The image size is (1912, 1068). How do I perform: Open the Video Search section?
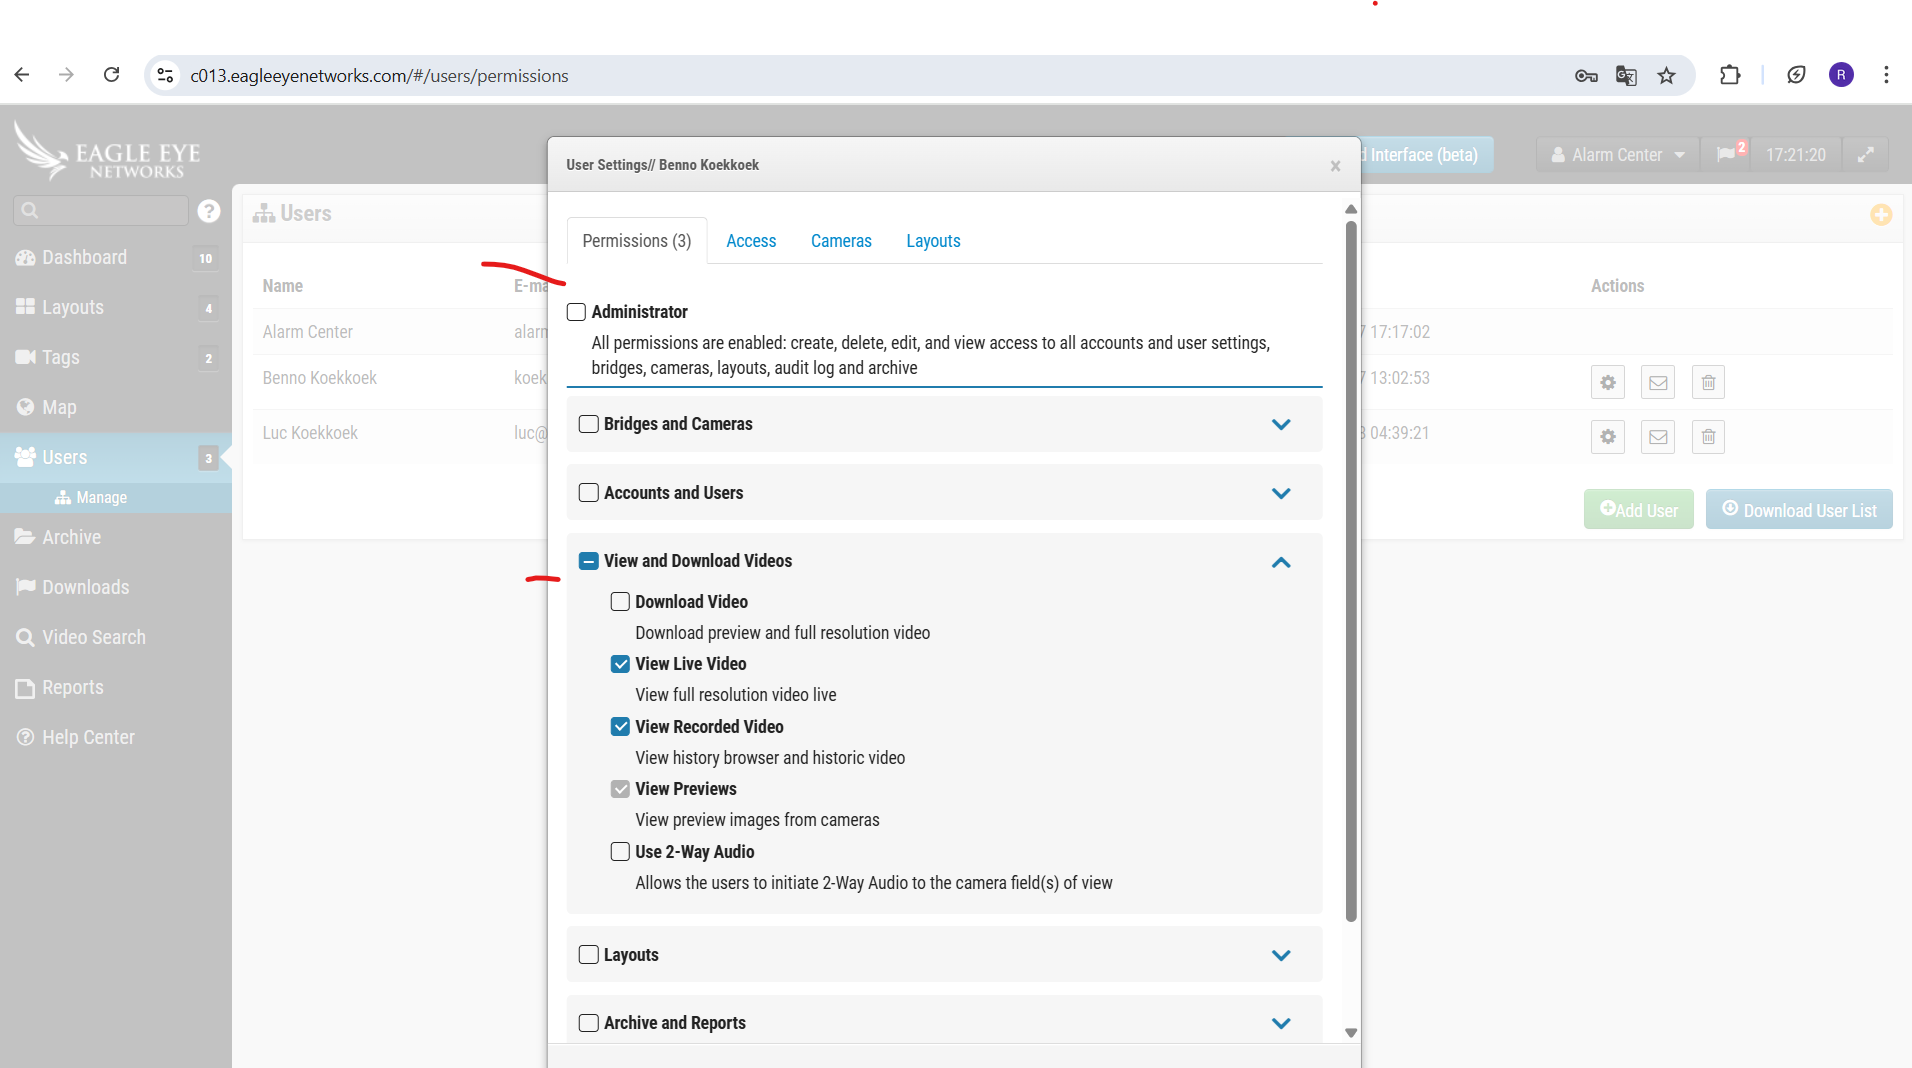[x=93, y=637]
